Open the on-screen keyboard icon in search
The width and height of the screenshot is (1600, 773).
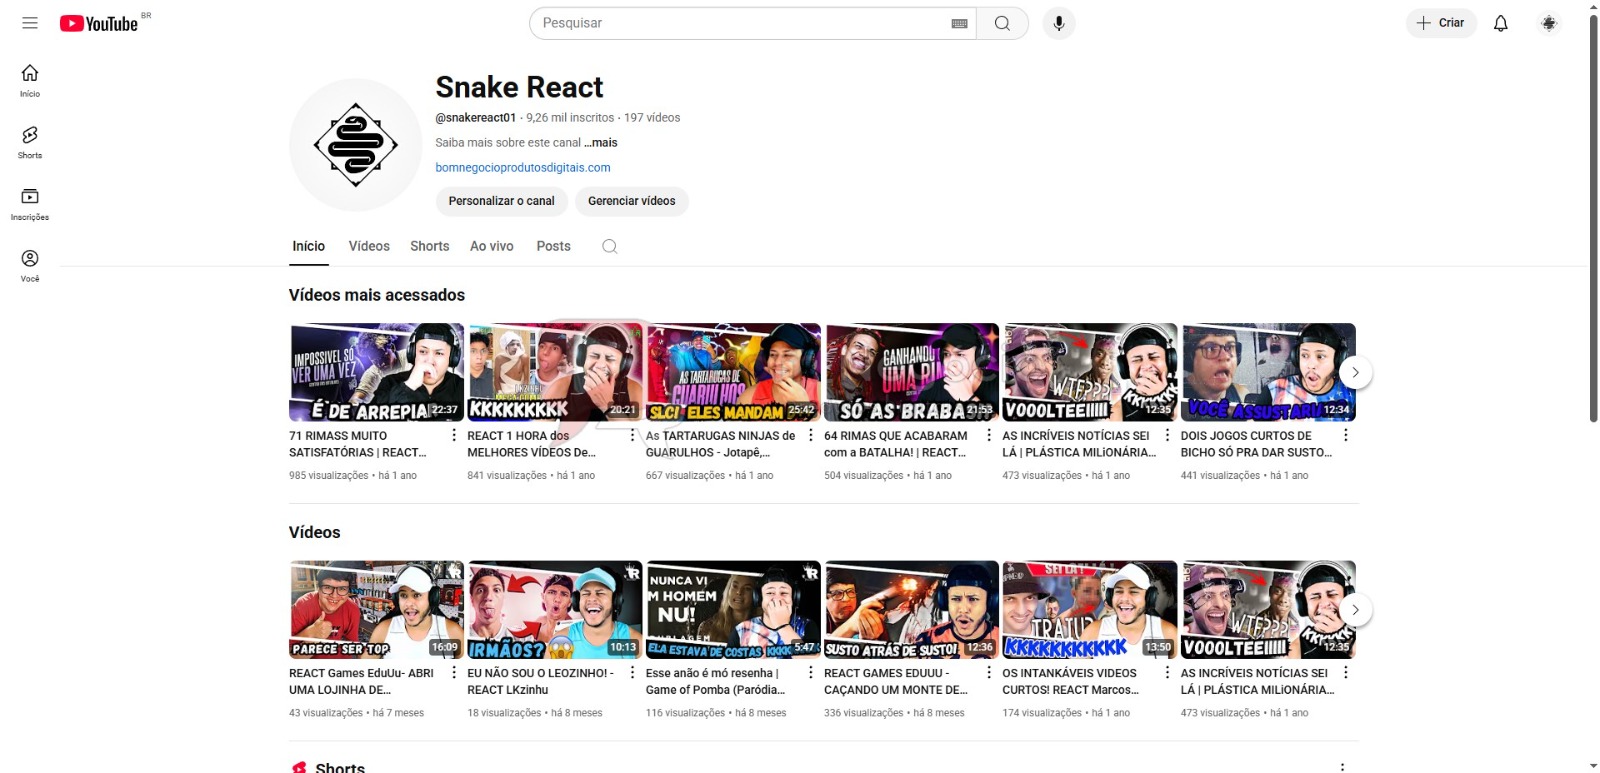pyautogui.click(x=960, y=23)
